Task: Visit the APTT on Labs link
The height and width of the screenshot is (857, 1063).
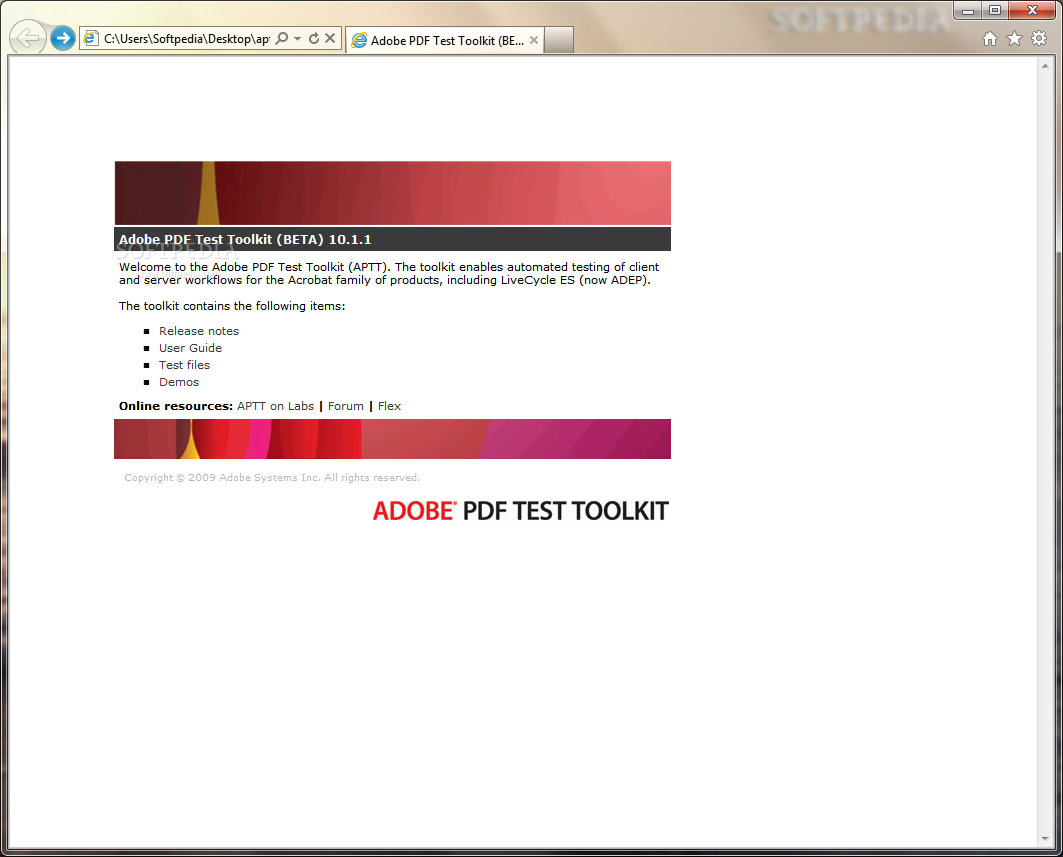Action: [275, 406]
